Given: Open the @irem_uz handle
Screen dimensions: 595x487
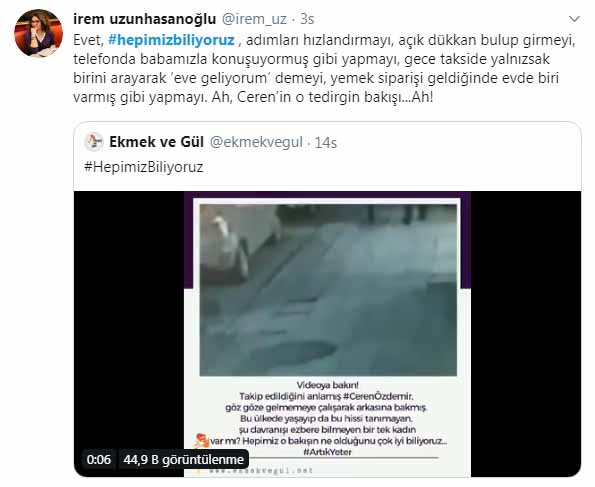Looking at the screenshot, I should pyautogui.click(x=254, y=19).
